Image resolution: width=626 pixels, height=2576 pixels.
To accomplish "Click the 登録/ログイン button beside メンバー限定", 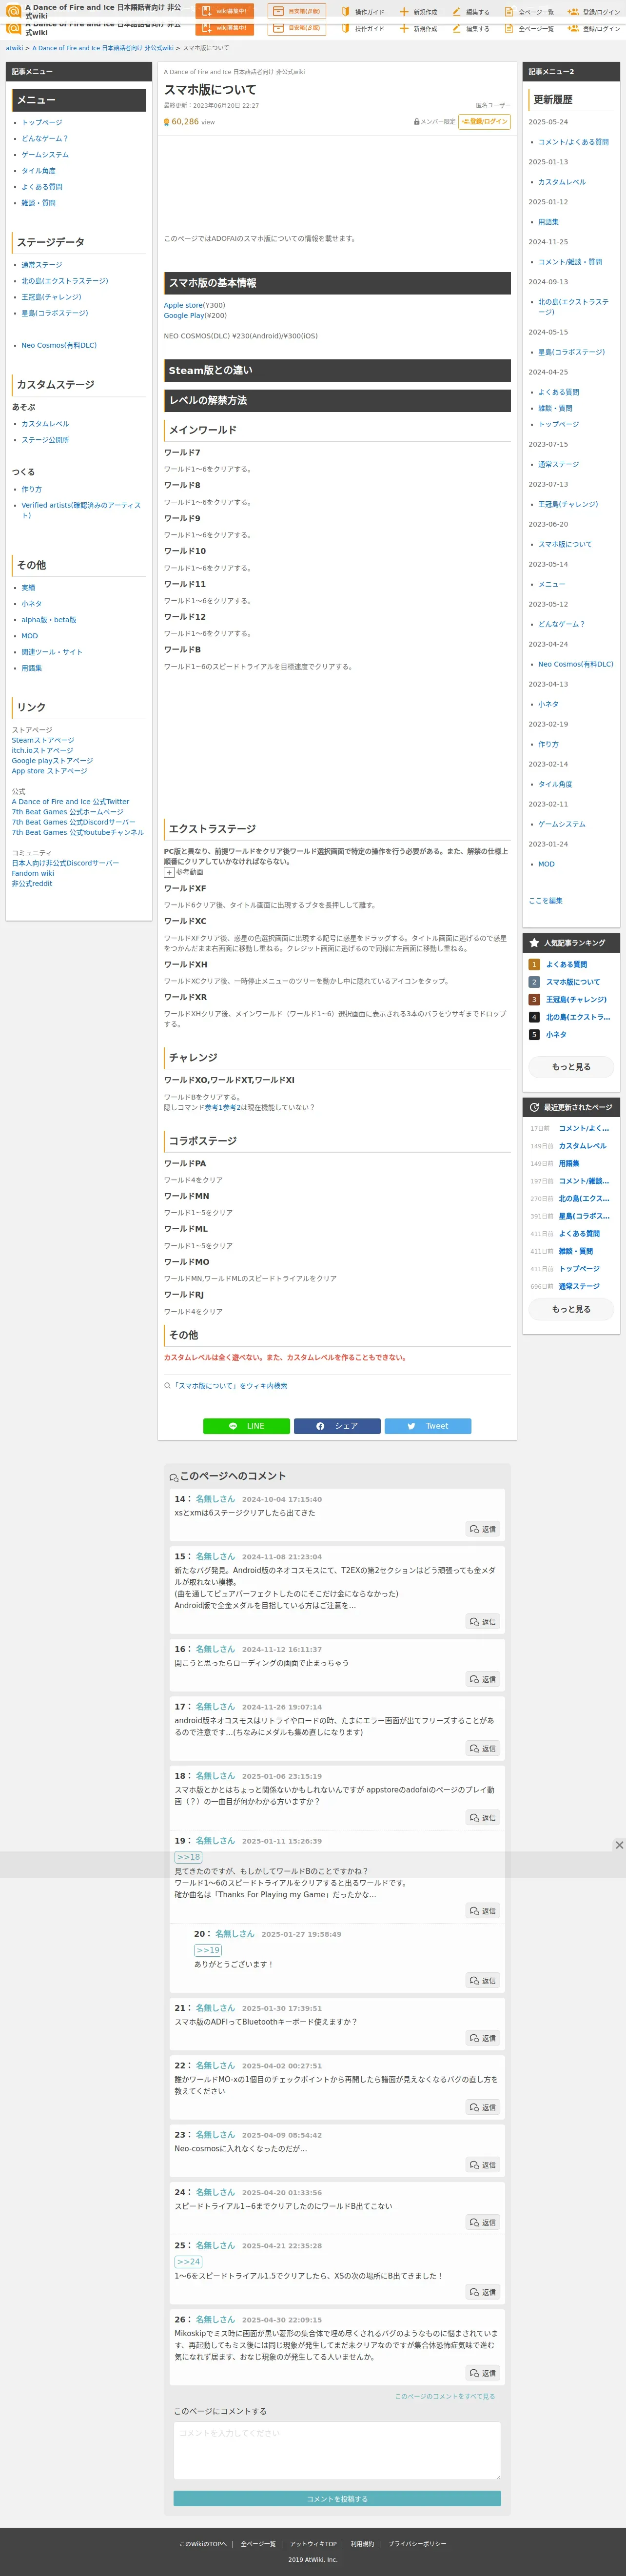I will point(485,122).
